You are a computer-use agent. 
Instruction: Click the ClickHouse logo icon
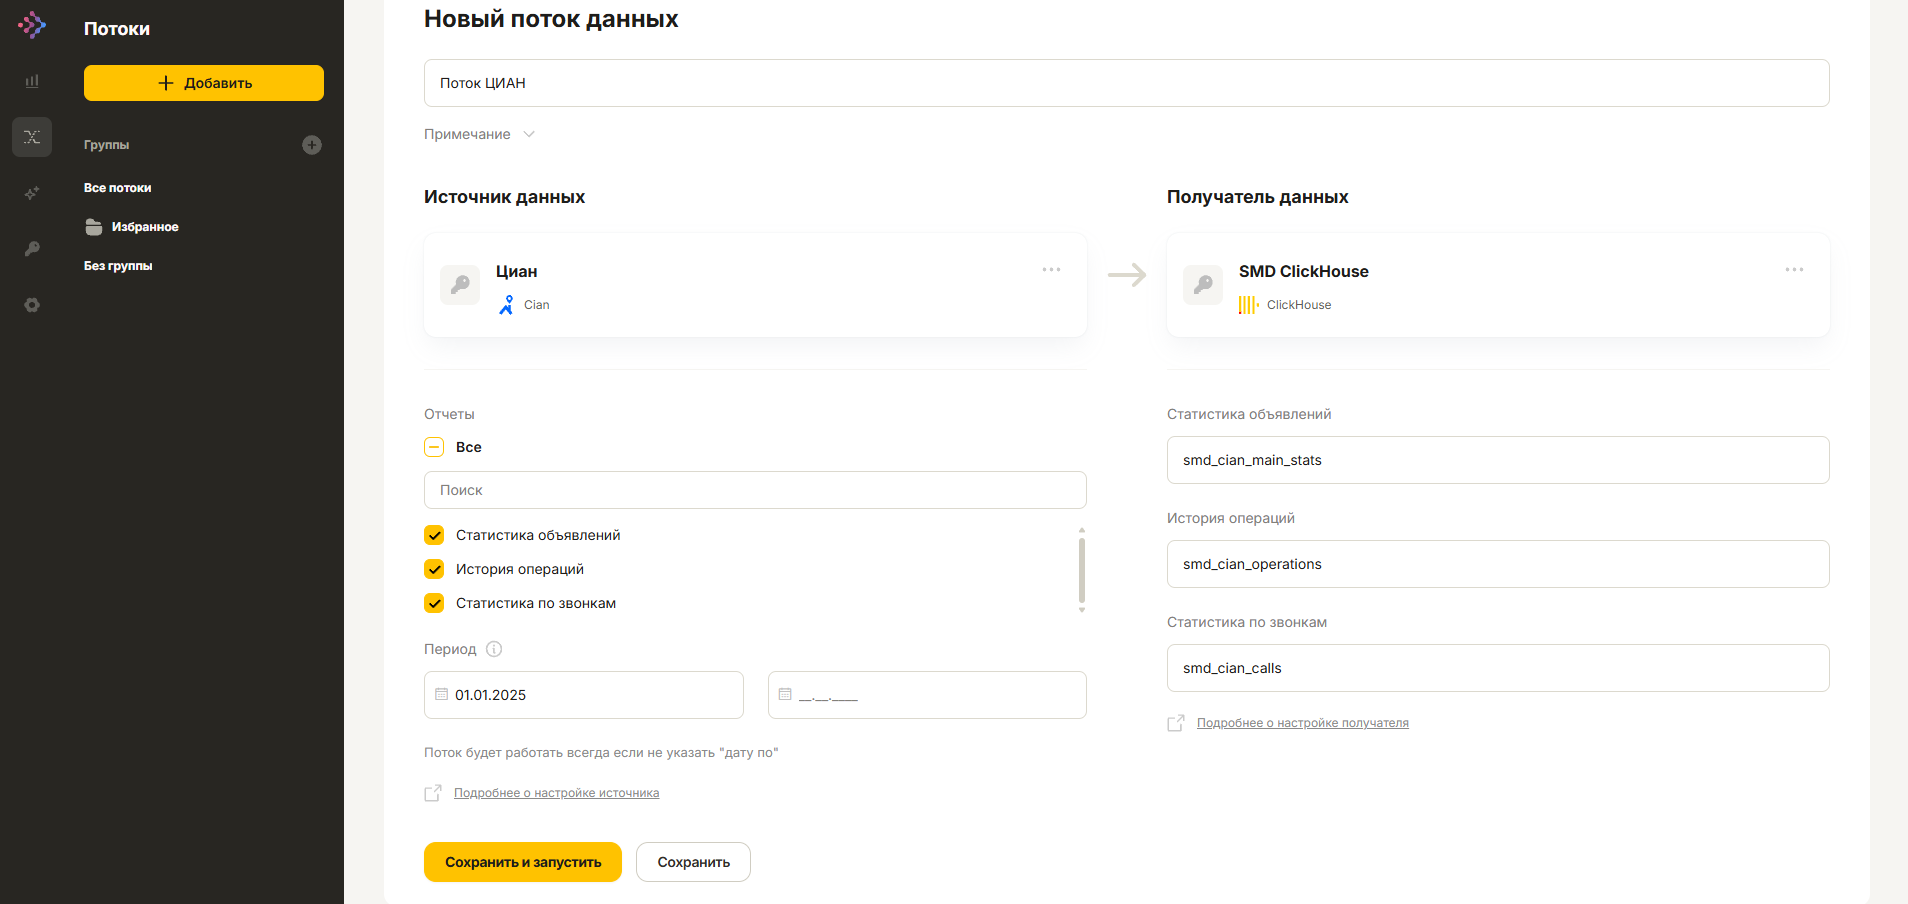pos(1249,305)
